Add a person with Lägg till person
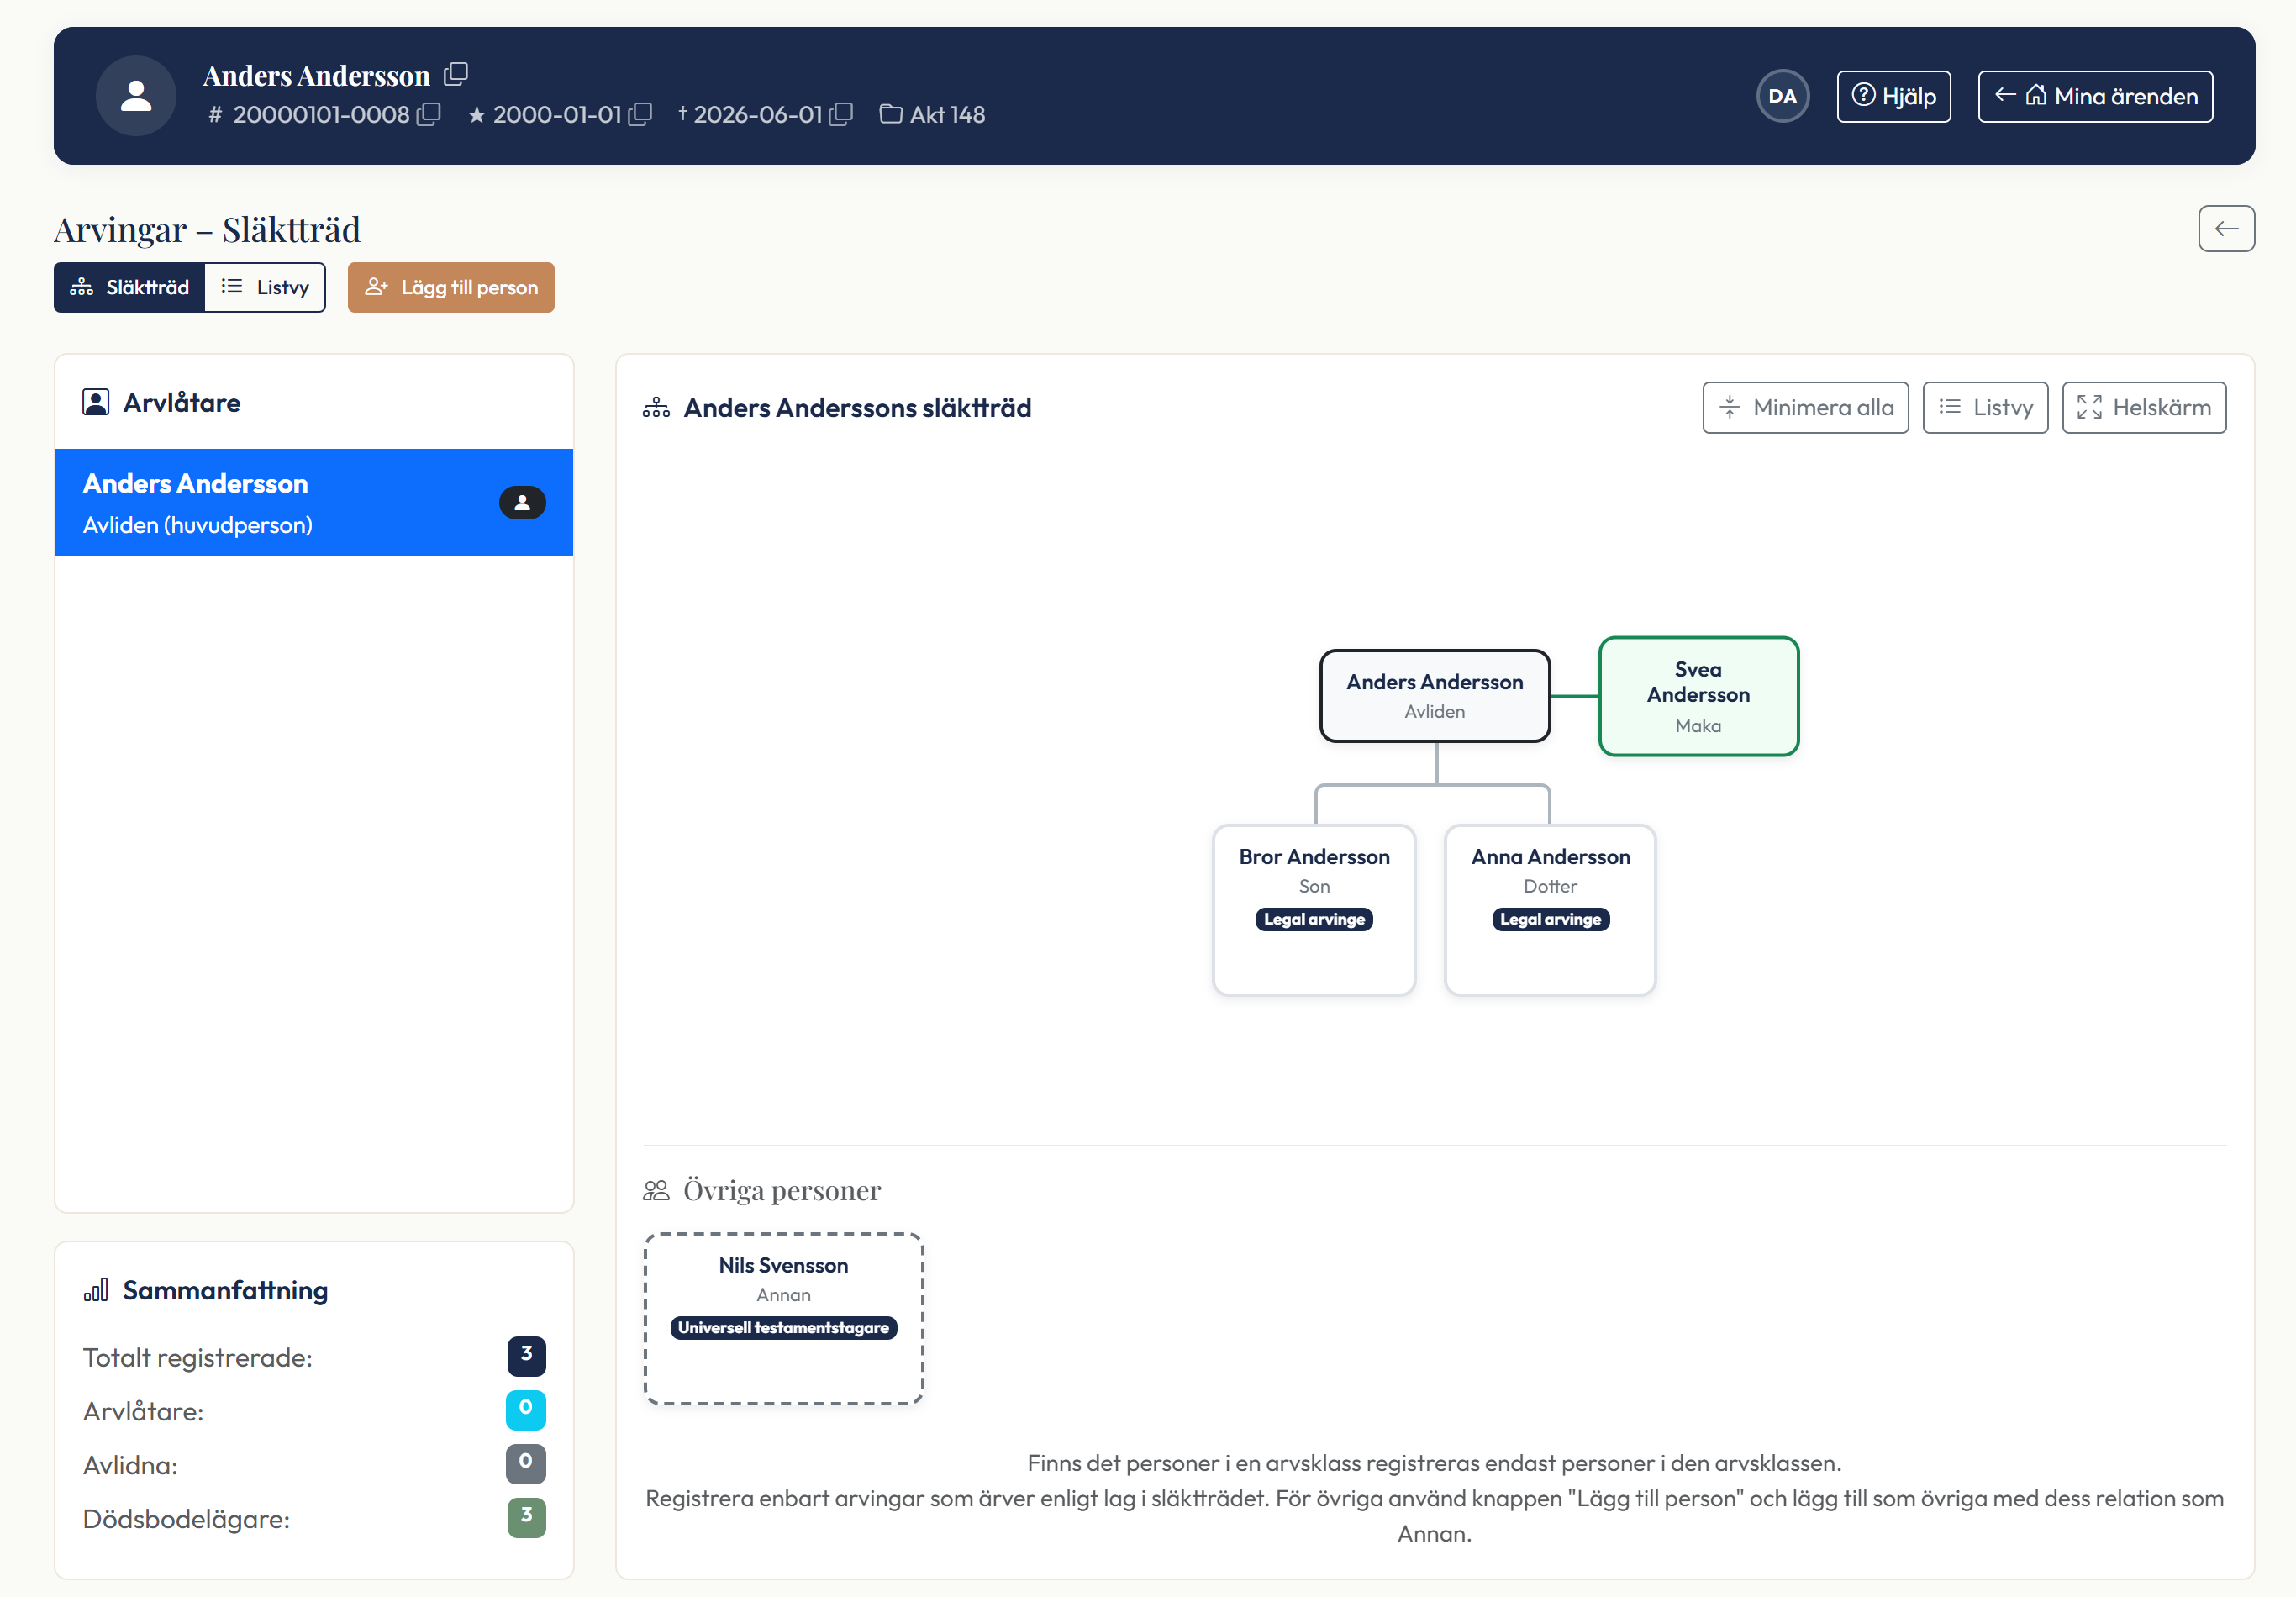The width and height of the screenshot is (2296, 1597). [451, 288]
